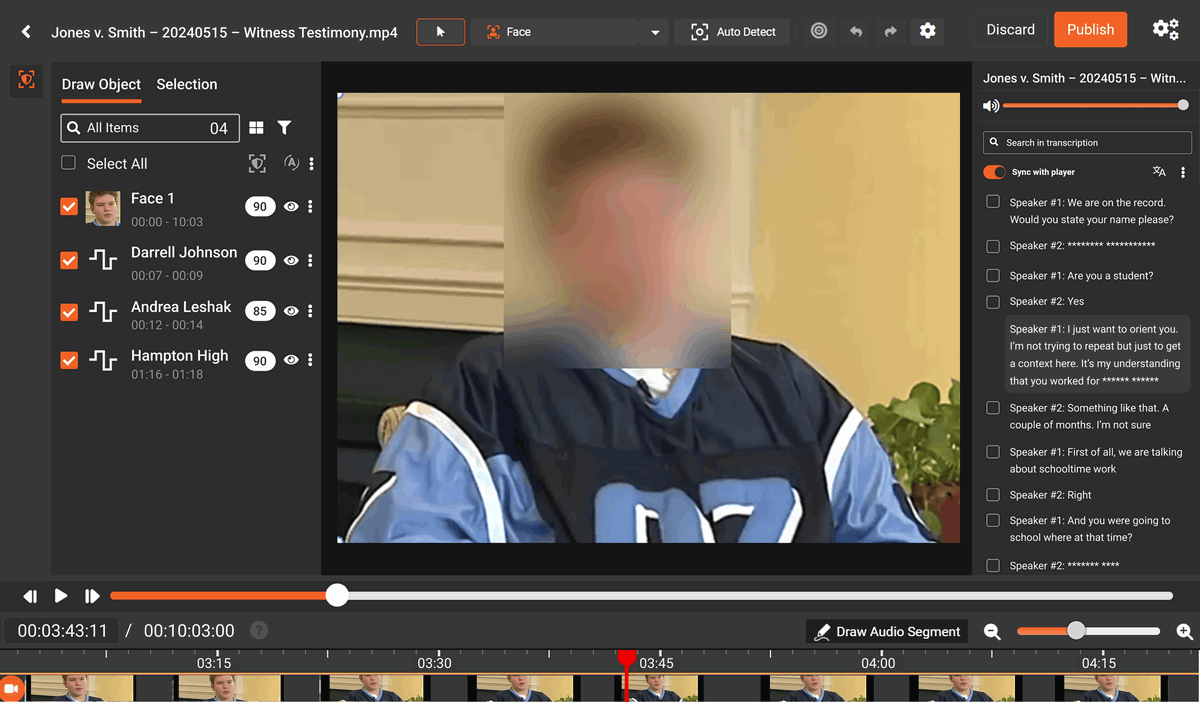The image size is (1200, 702).
Task: Click the redo arrow in toolbar
Action: (890, 32)
